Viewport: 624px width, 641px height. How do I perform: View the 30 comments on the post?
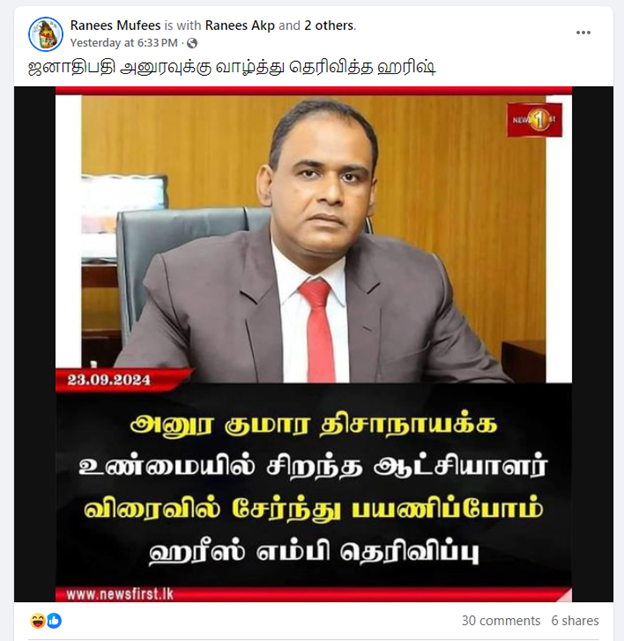pos(501,621)
